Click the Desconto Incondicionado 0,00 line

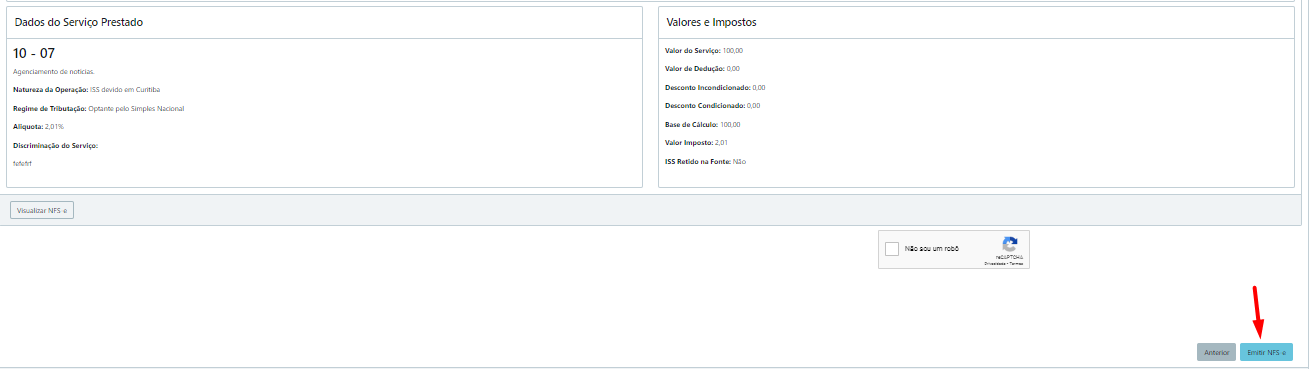pyautogui.click(x=715, y=87)
